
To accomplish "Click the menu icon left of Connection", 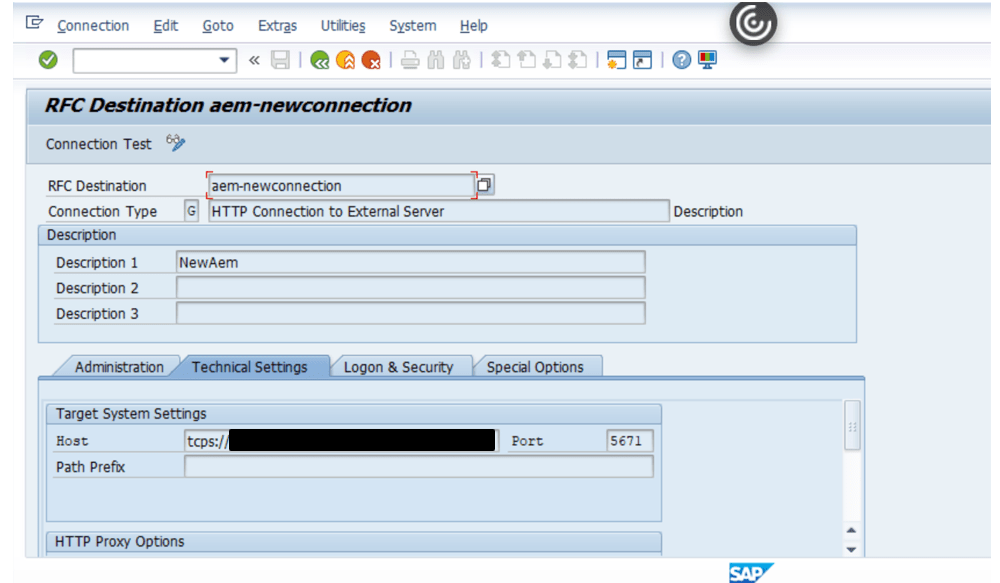I will pos(34,24).
